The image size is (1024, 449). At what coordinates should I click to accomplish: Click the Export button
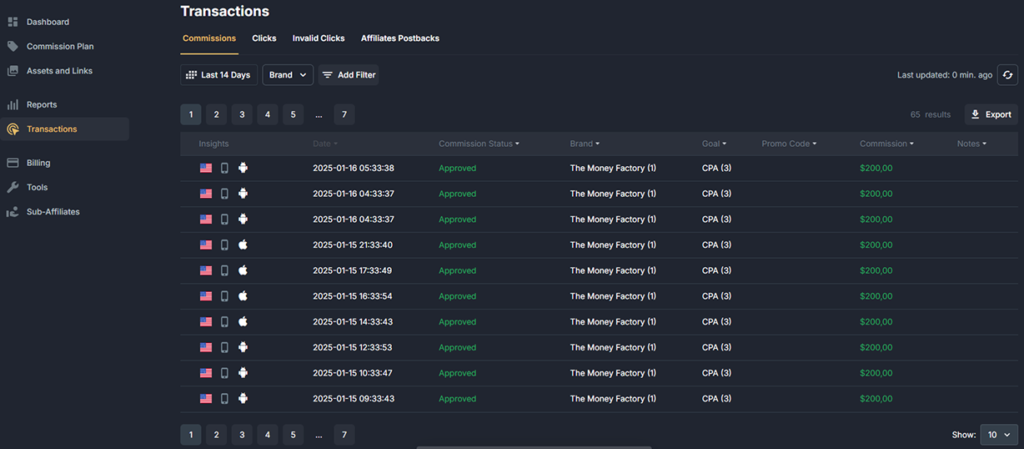(991, 115)
